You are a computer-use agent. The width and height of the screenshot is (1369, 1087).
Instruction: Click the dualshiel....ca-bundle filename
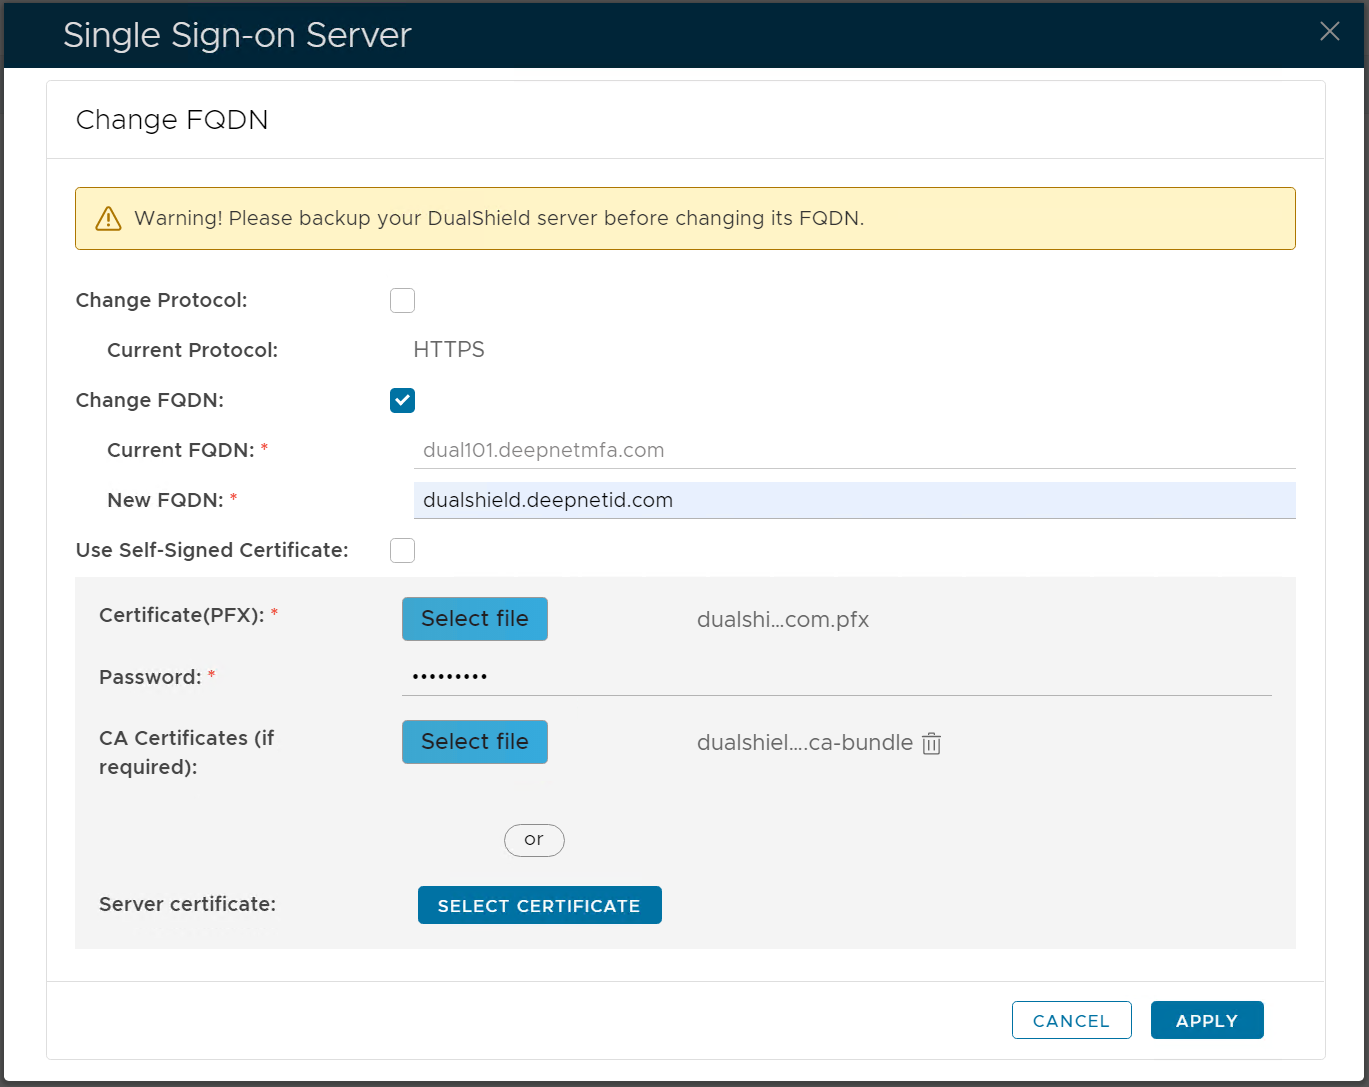804,743
